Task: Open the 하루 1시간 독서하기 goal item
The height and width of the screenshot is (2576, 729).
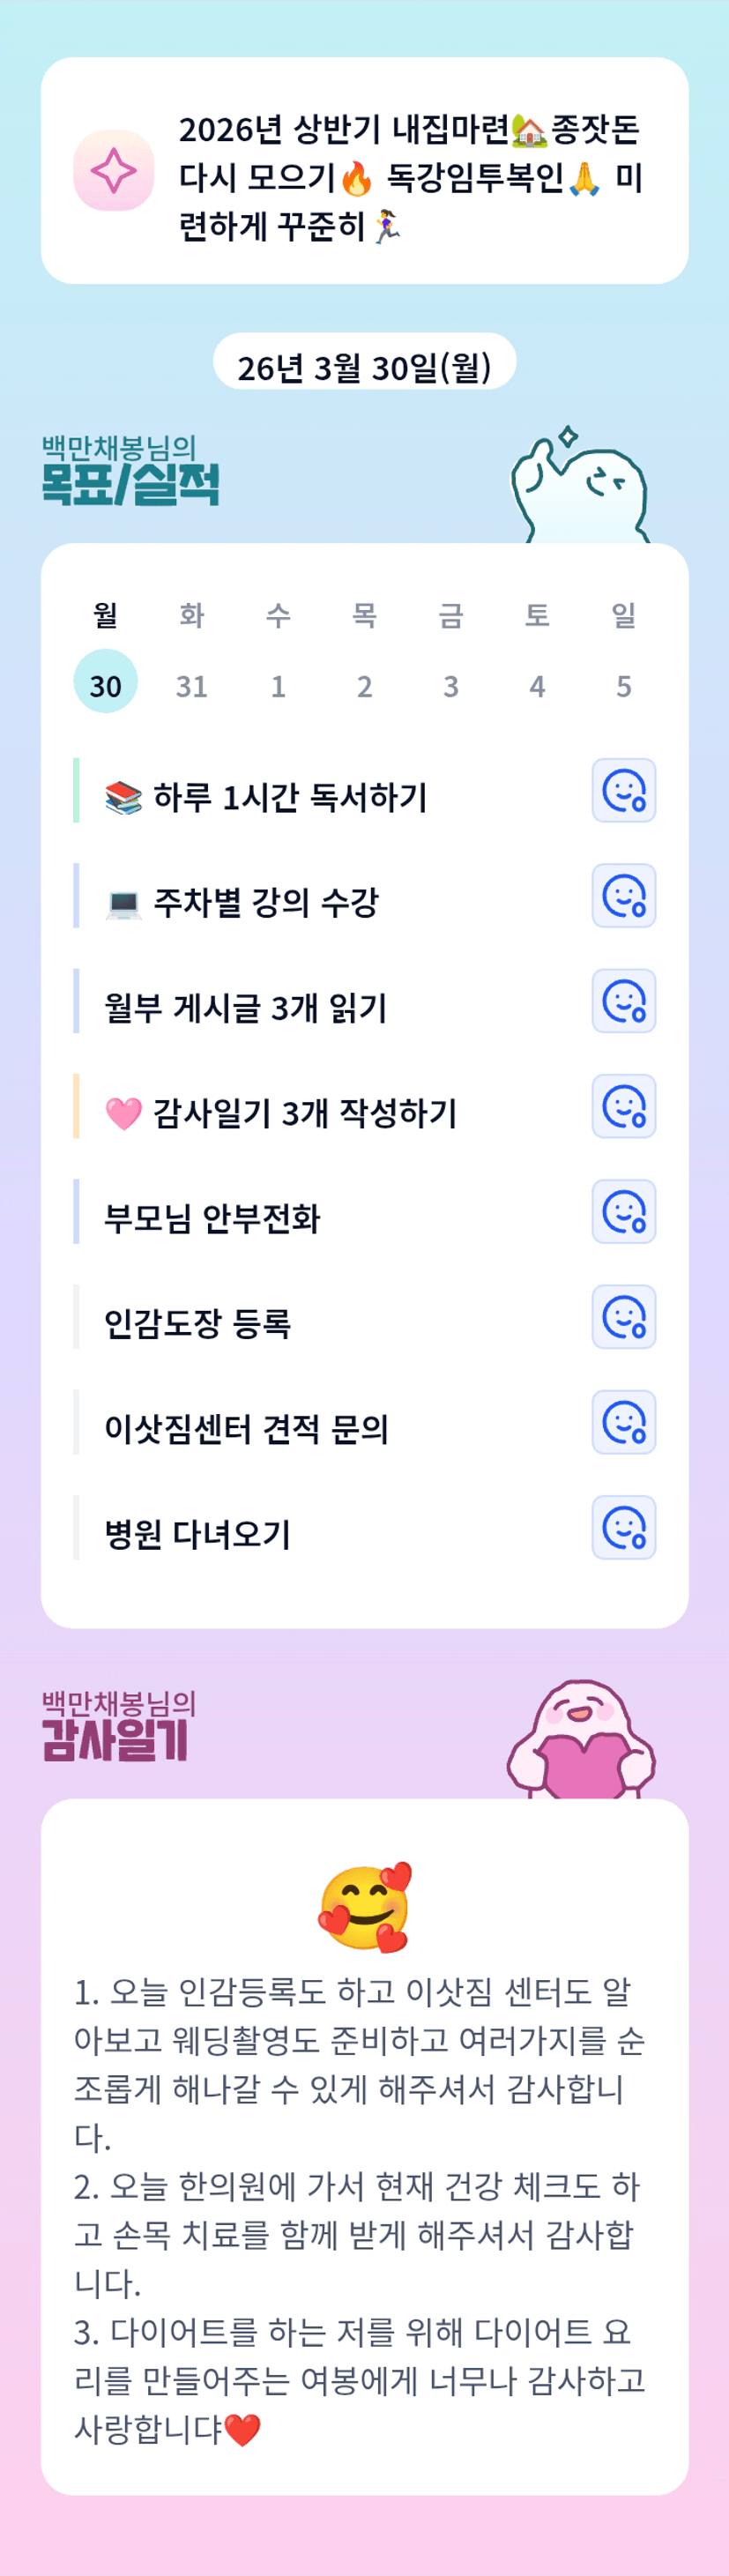Action: point(290,797)
